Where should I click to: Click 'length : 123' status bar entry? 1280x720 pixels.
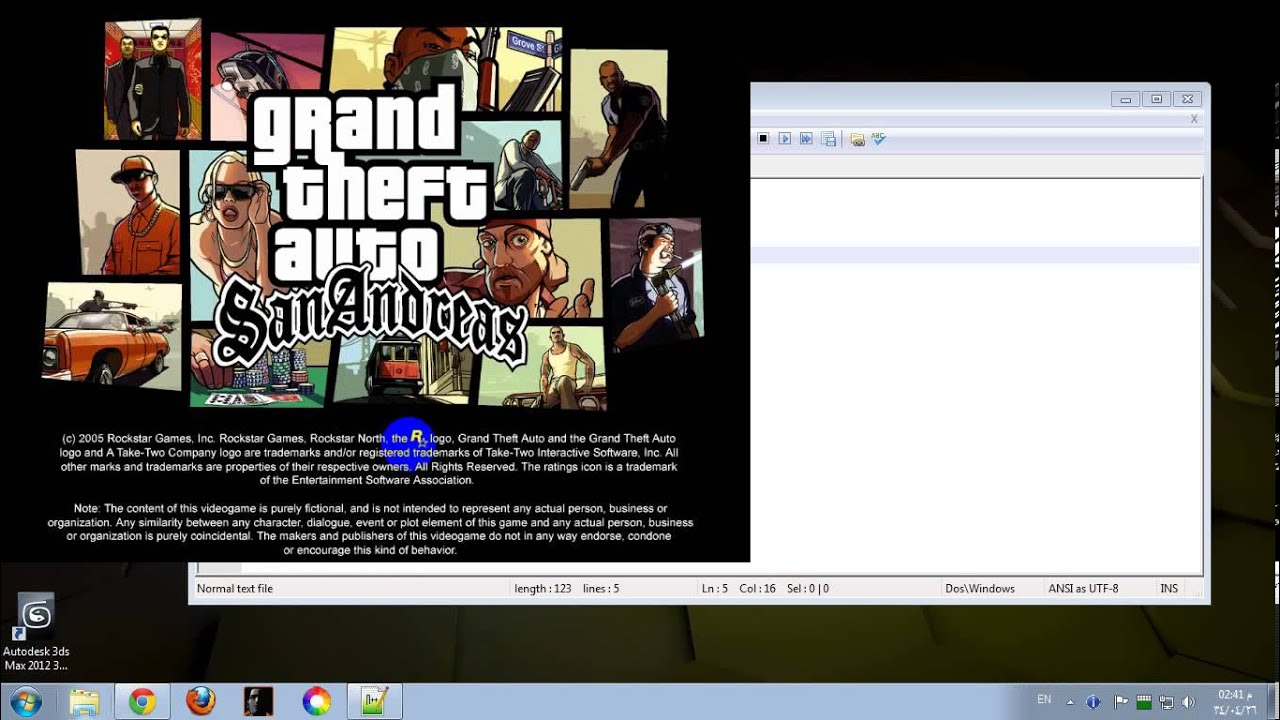pyautogui.click(x=543, y=589)
